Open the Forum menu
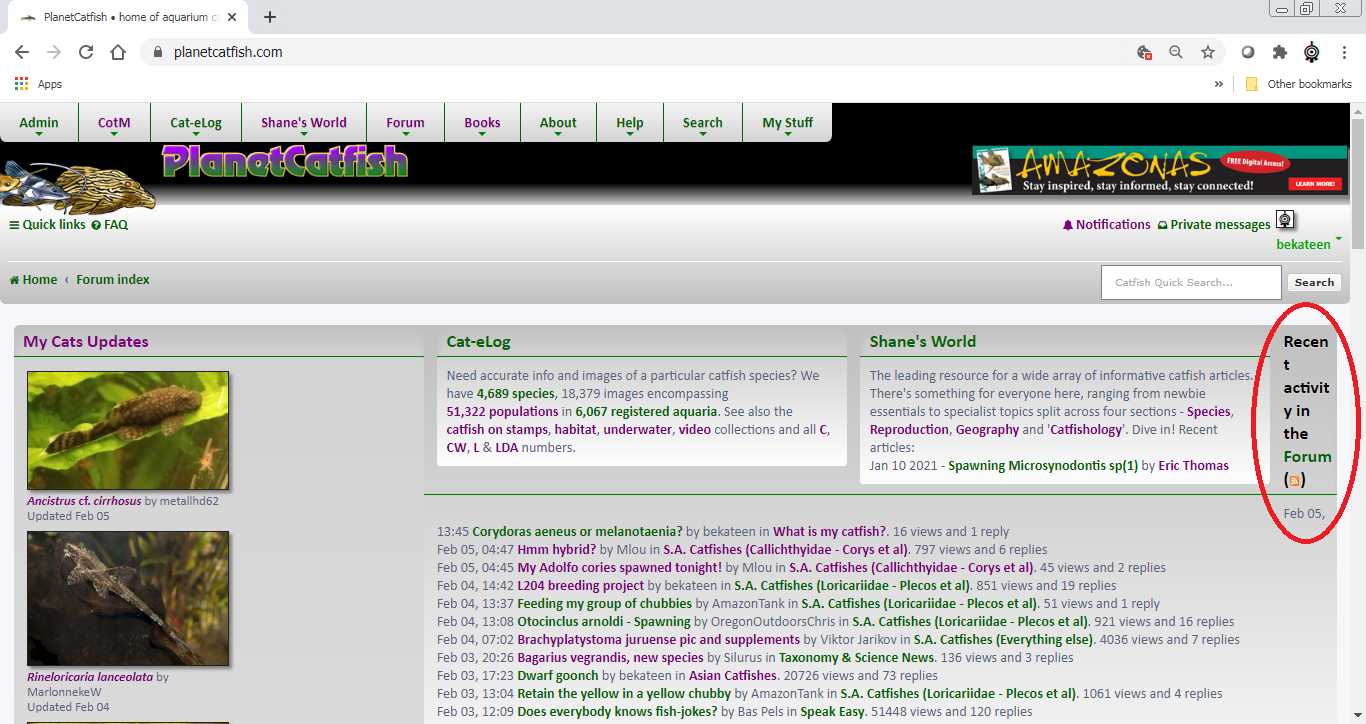The width and height of the screenshot is (1366, 724). tap(405, 123)
